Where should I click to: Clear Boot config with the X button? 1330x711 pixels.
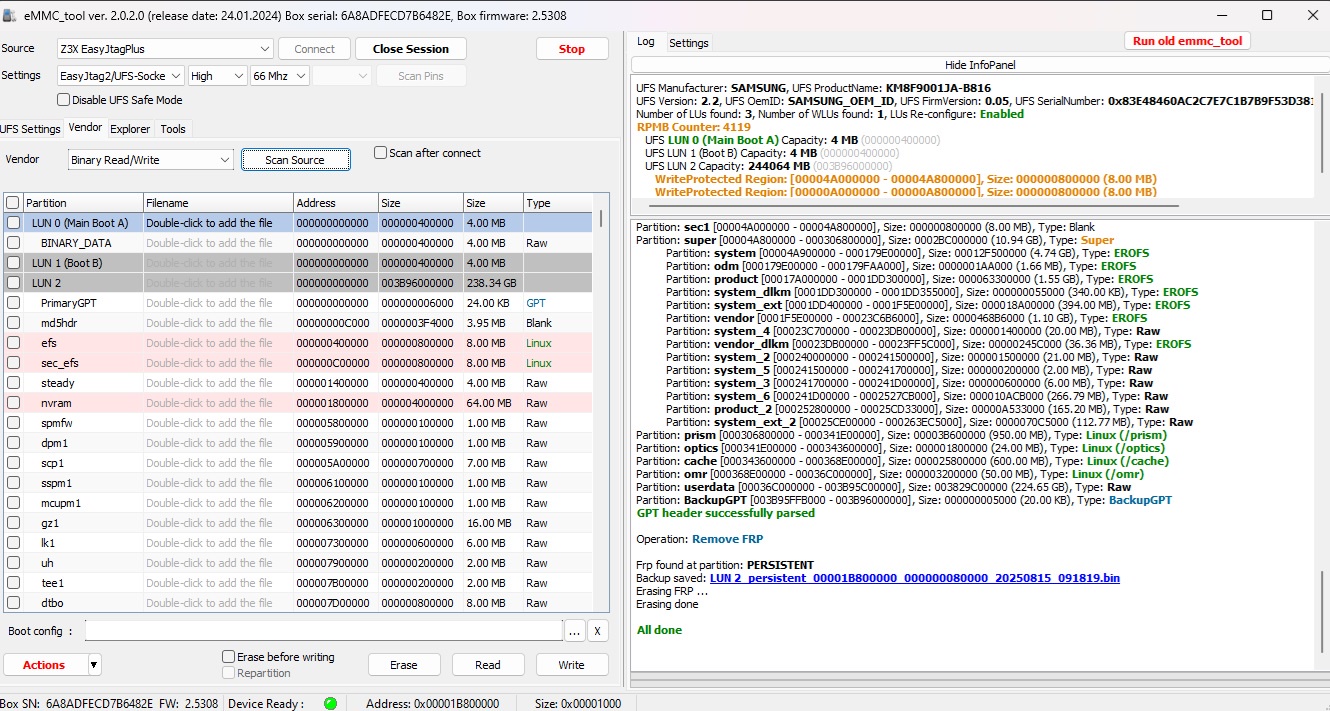point(597,631)
